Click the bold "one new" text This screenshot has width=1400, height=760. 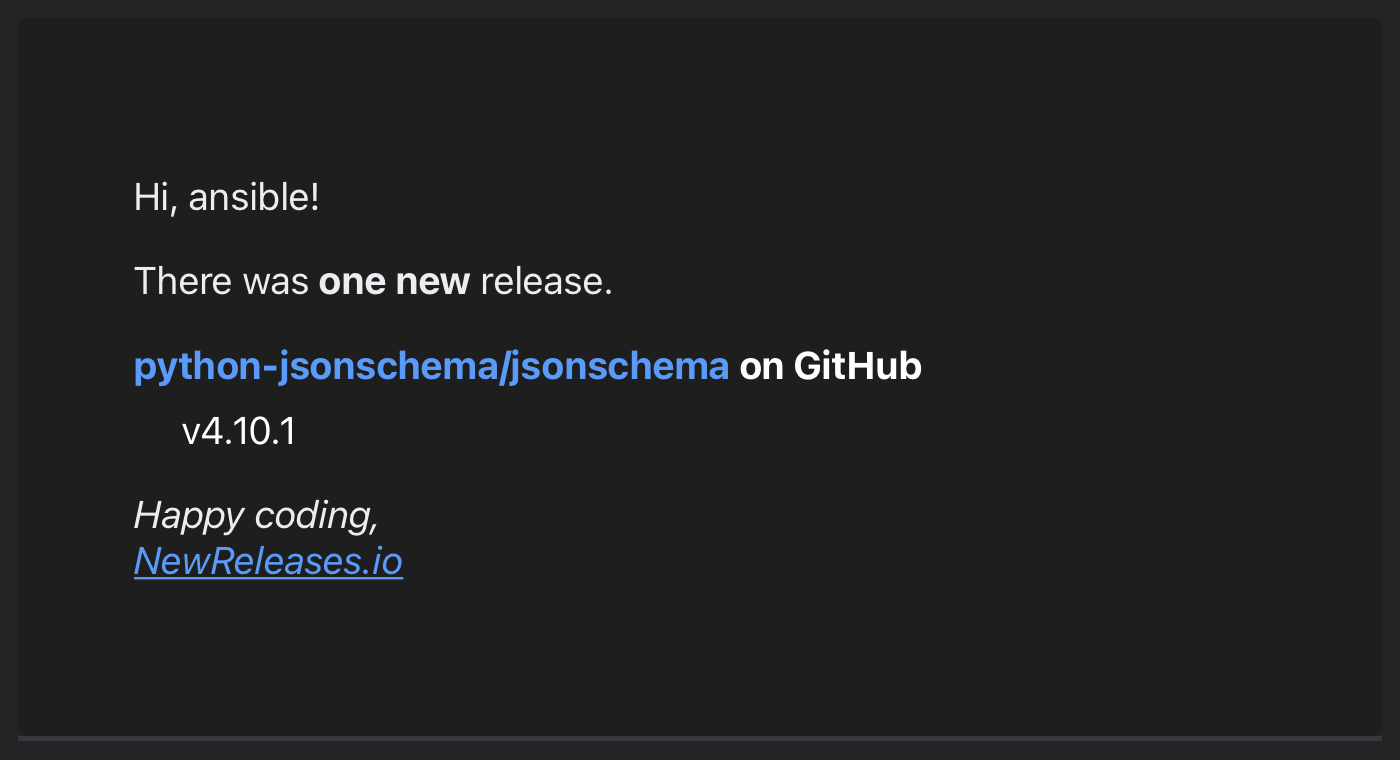(x=394, y=282)
